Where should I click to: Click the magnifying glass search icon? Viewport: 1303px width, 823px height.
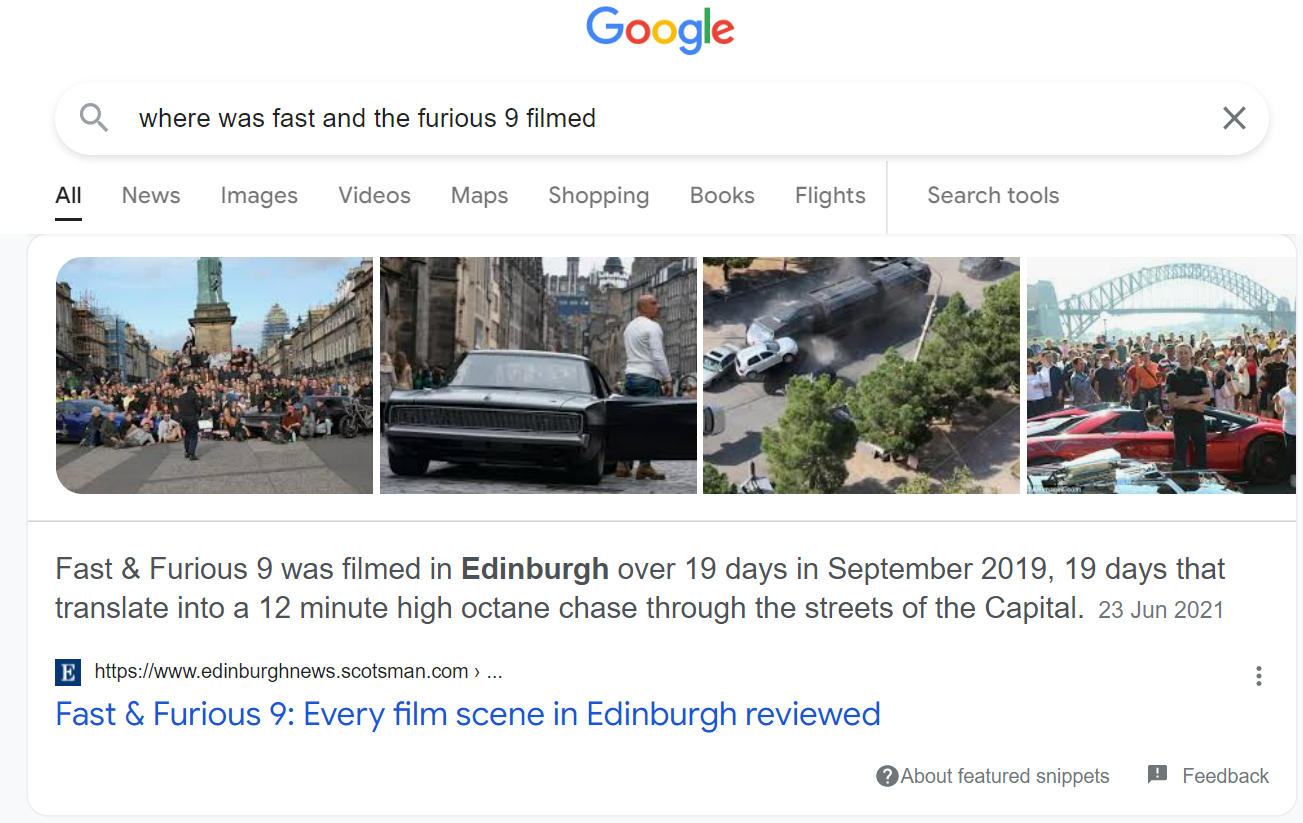94,118
